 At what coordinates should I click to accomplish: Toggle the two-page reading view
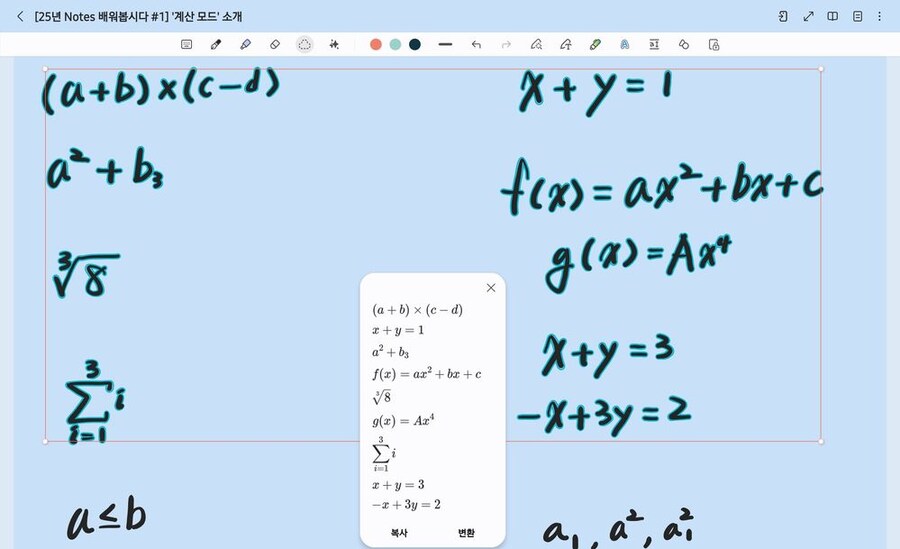(832, 16)
